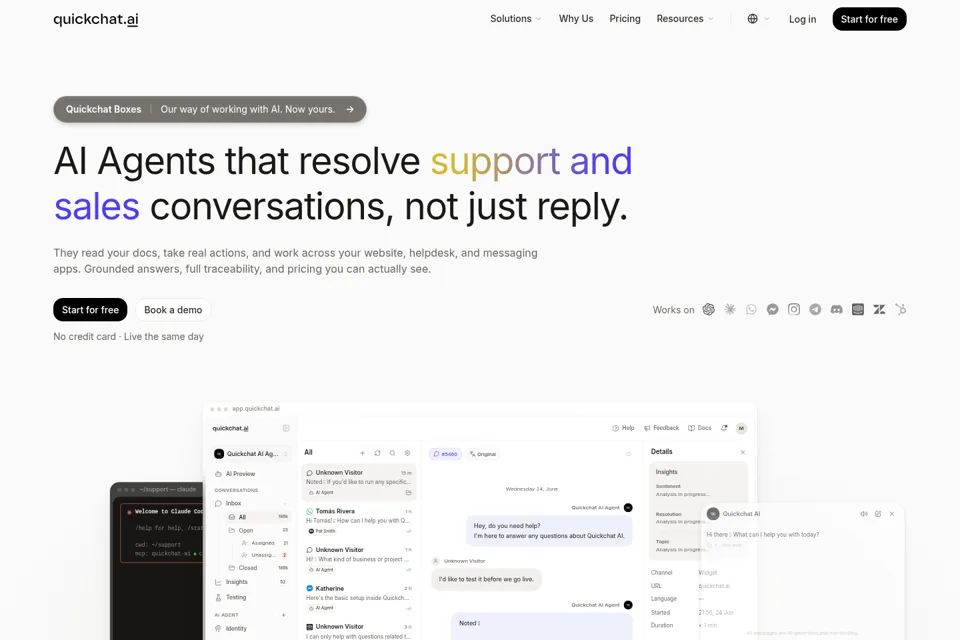960x640 pixels.
Task: Open the globe language selector in navbar
Action: (752, 19)
